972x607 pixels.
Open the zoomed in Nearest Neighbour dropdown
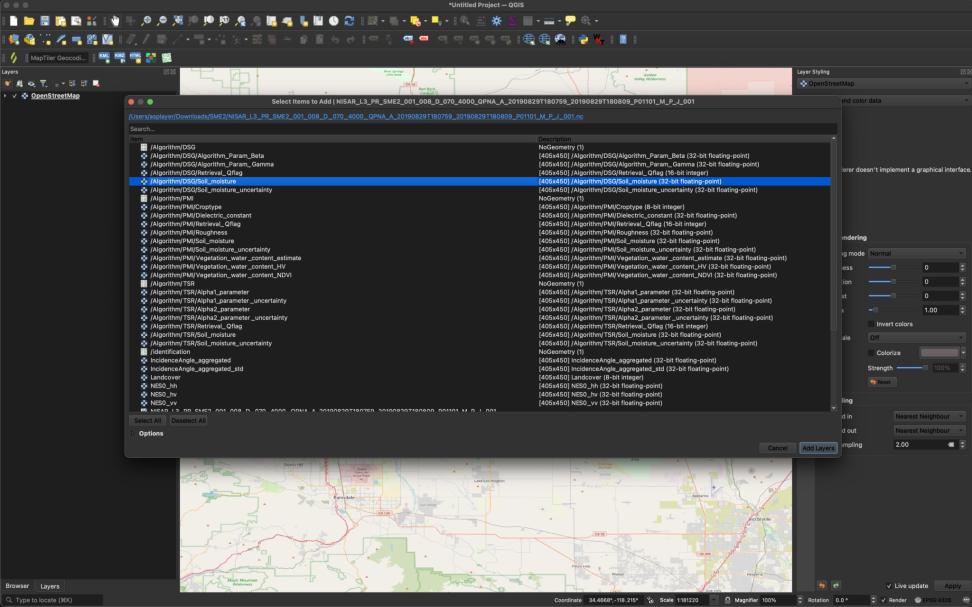click(x=929, y=417)
